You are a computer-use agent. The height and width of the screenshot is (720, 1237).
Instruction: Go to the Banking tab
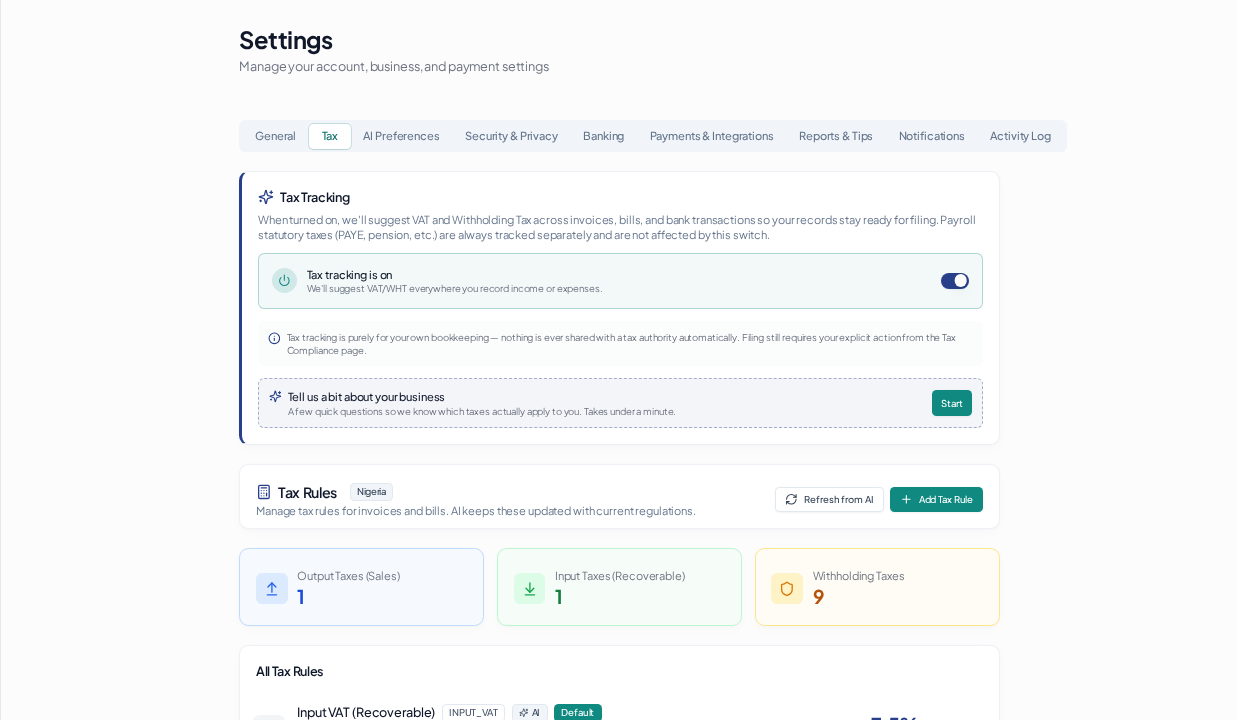click(x=603, y=136)
